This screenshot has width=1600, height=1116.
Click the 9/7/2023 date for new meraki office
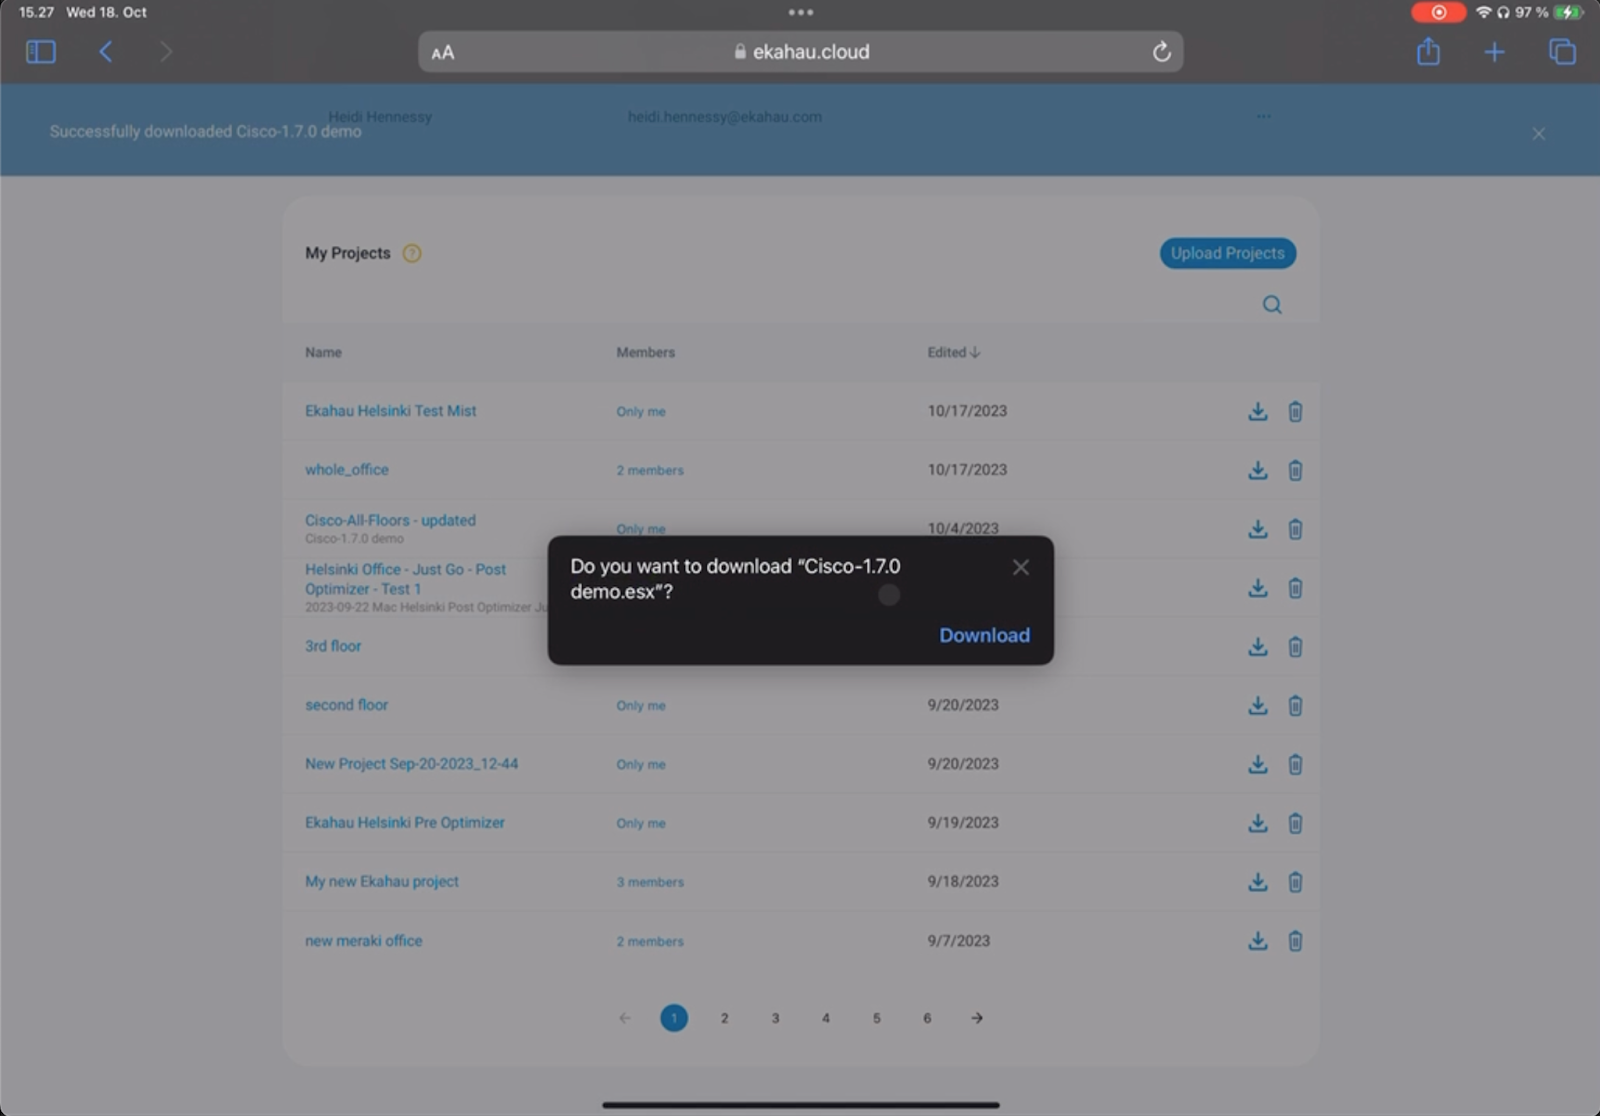point(958,941)
